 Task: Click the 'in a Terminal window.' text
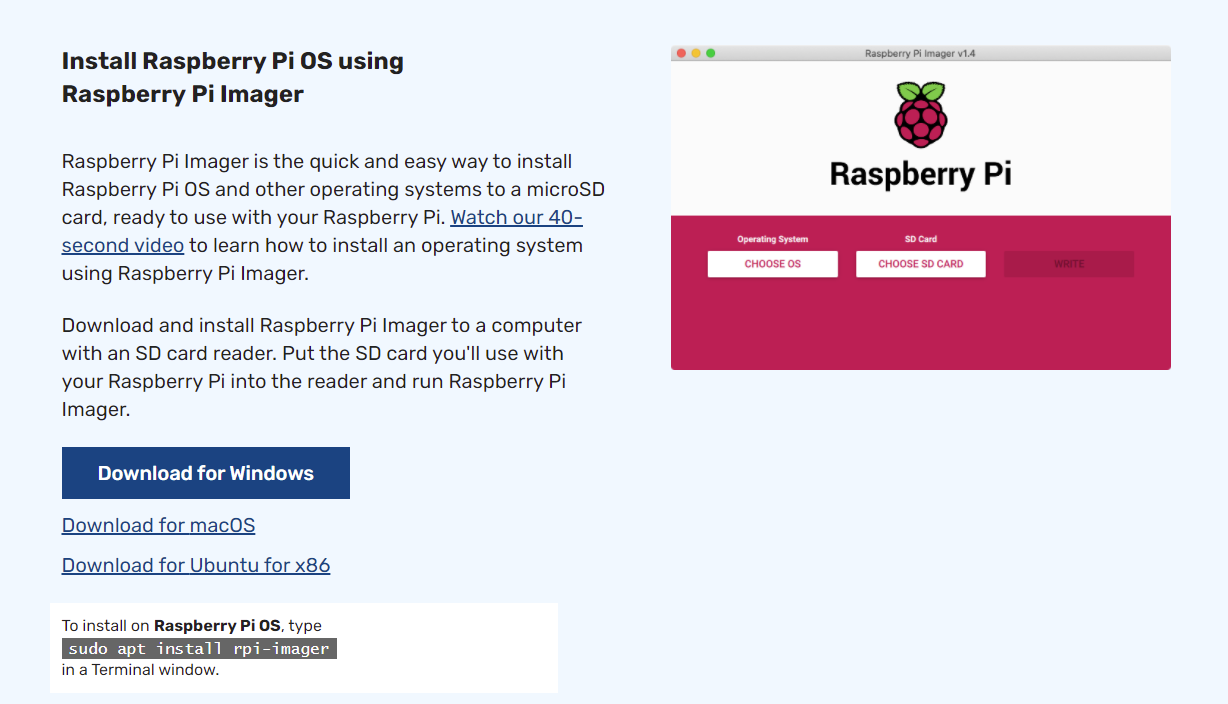point(140,670)
